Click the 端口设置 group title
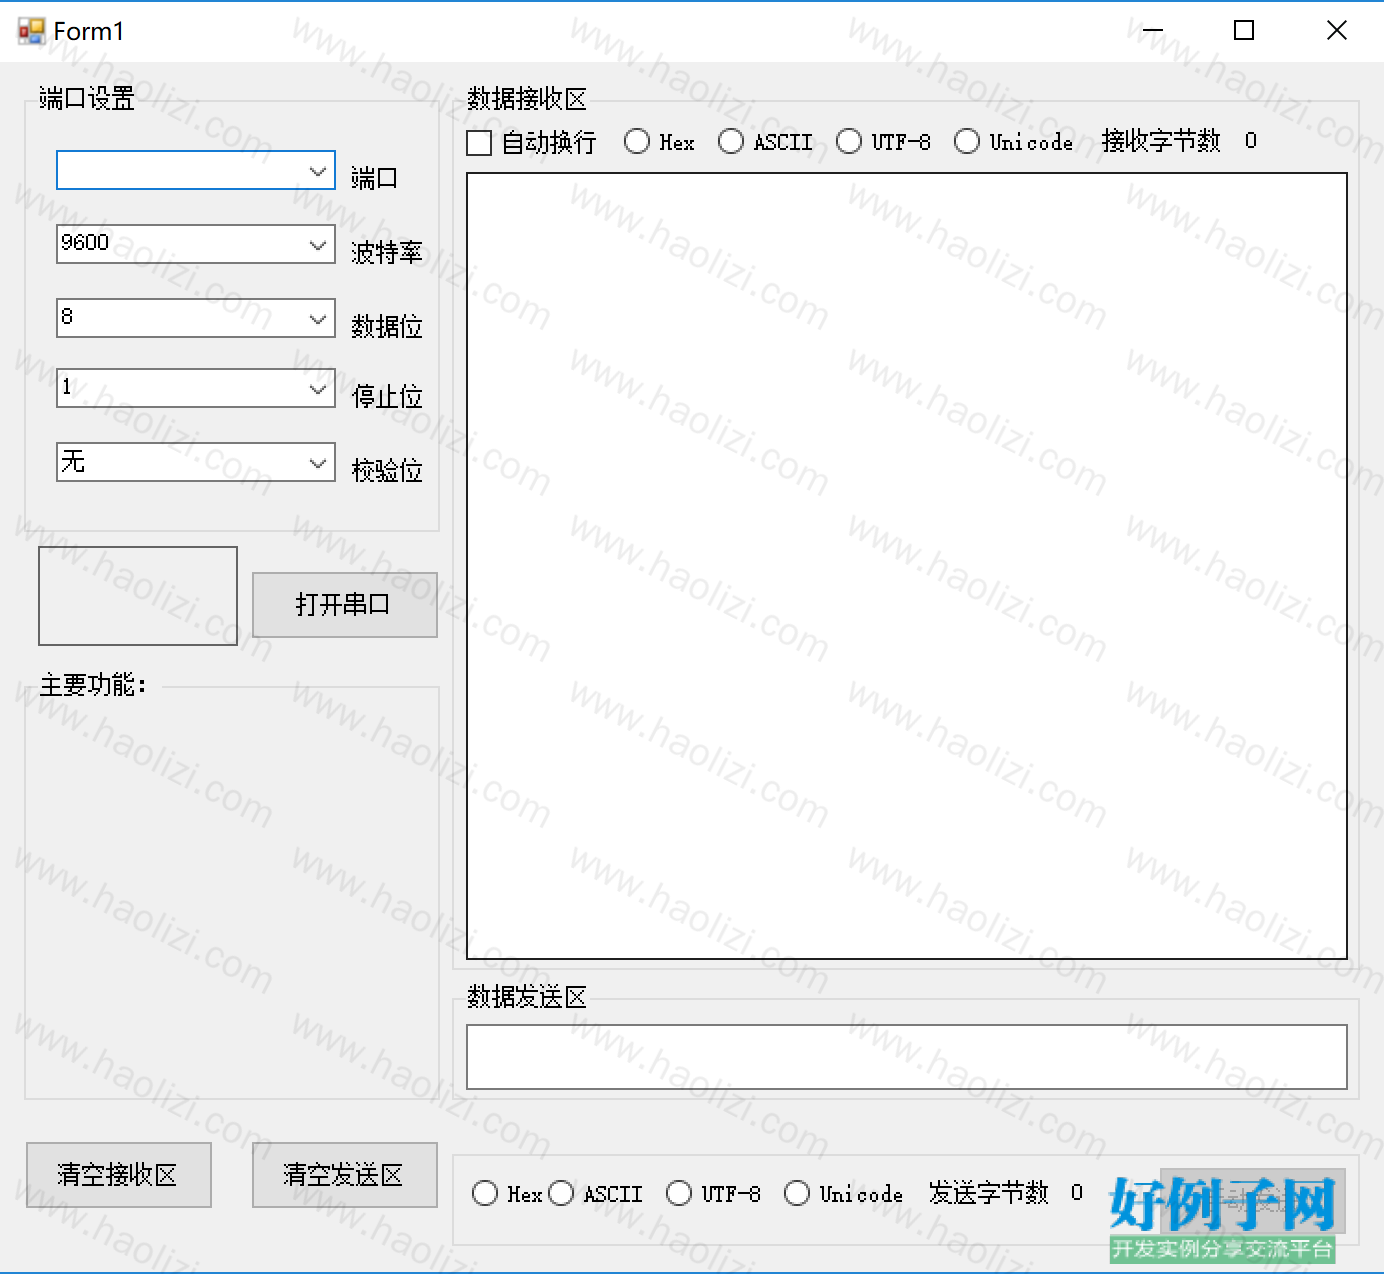The image size is (1384, 1274). click(87, 98)
